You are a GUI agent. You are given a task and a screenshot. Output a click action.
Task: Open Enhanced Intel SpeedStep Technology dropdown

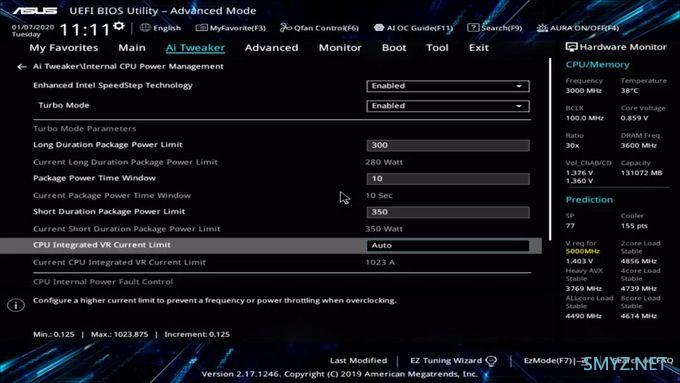point(448,86)
